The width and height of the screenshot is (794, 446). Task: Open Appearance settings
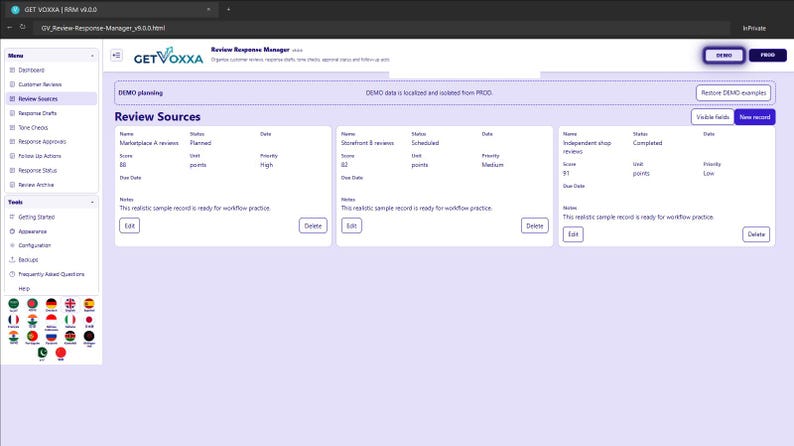tap(51, 231)
